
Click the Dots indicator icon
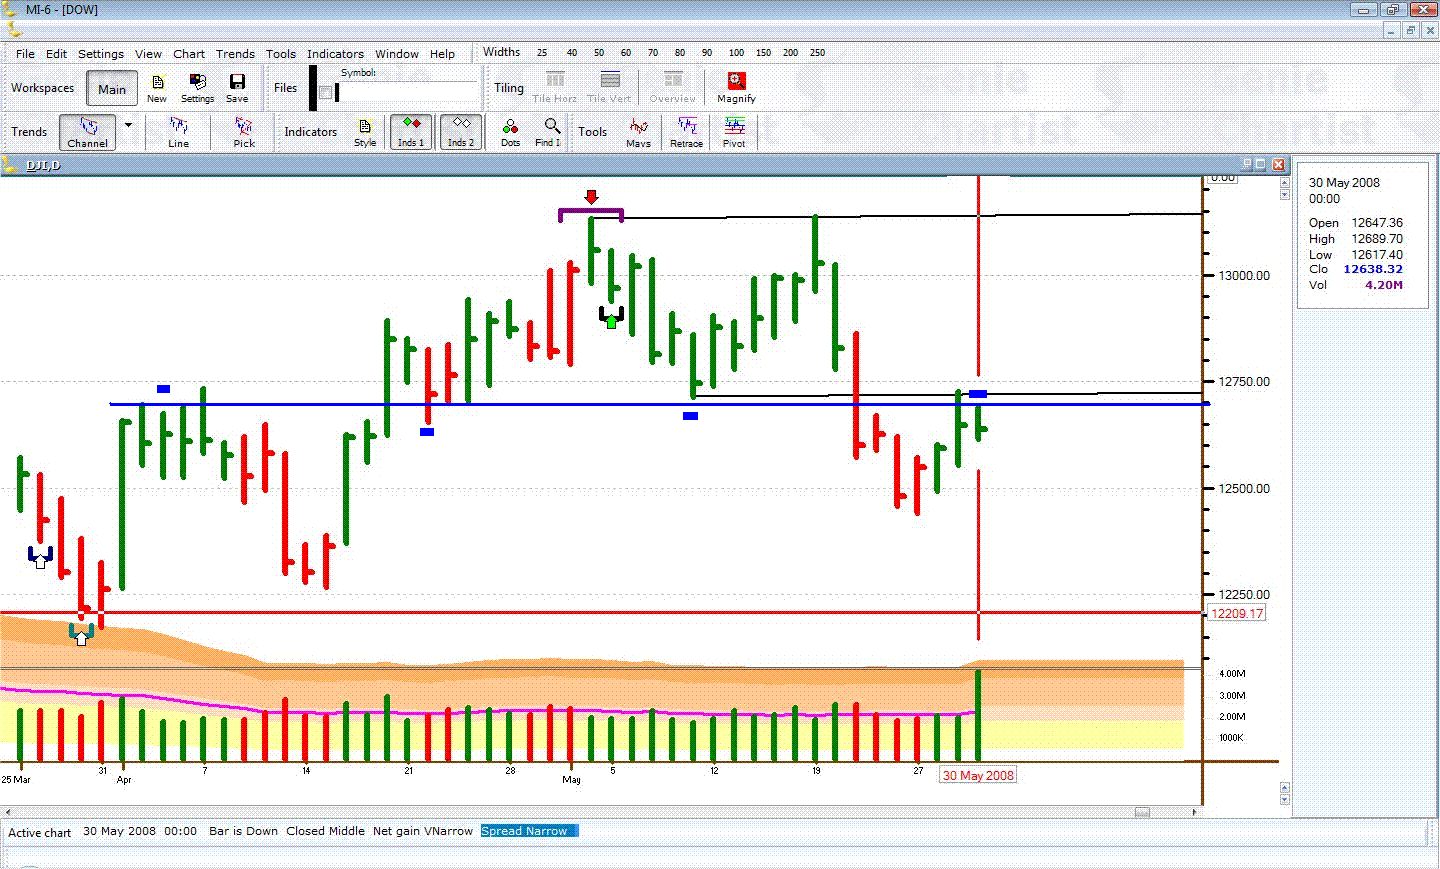tap(510, 132)
